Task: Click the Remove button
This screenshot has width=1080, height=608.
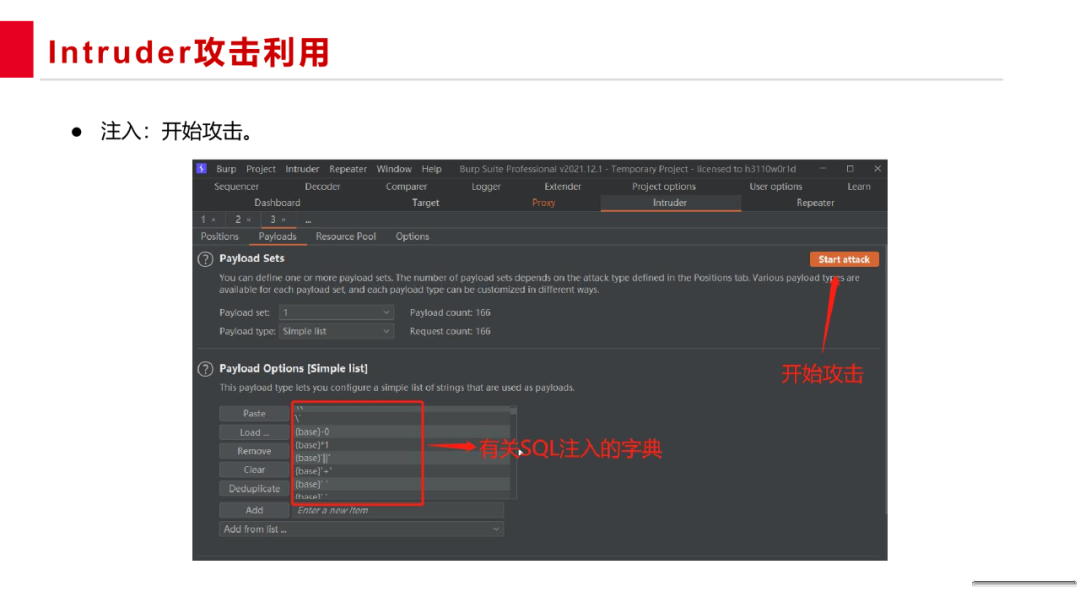Action: tap(254, 451)
